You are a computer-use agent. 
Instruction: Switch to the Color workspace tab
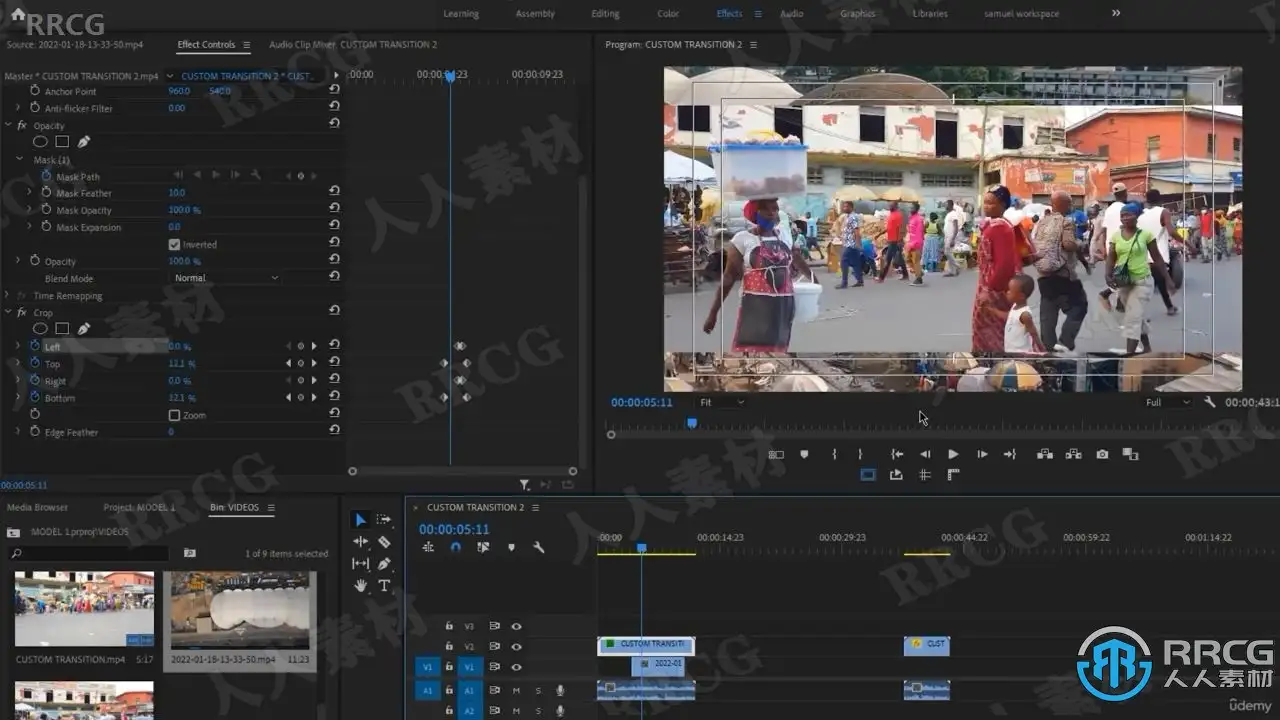(x=668, y=14)
